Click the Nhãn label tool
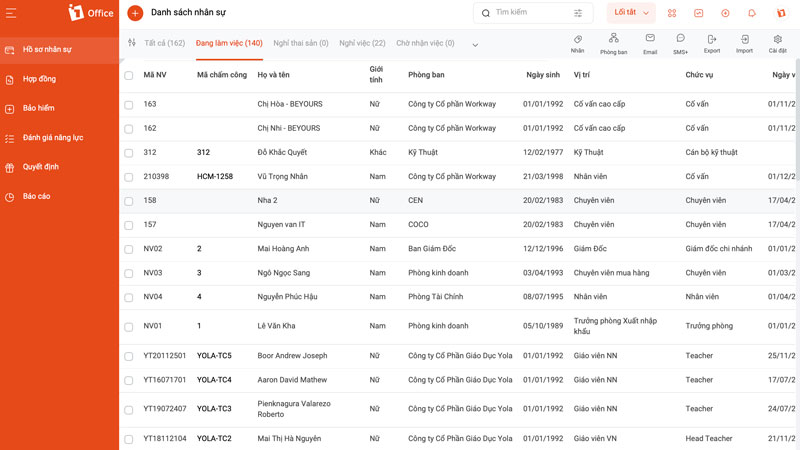800x450 pixels. pyautogui.click(x=578, y=44)
